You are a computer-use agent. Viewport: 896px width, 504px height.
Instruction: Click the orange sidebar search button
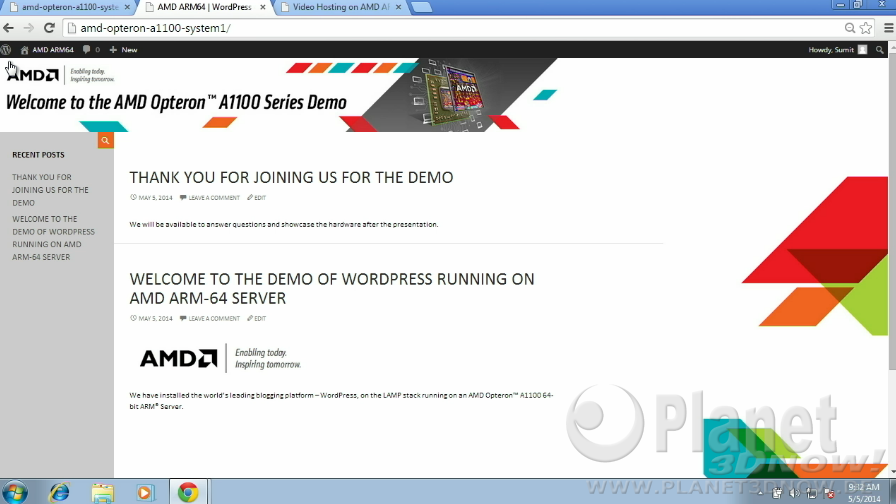tap(105, 140)
